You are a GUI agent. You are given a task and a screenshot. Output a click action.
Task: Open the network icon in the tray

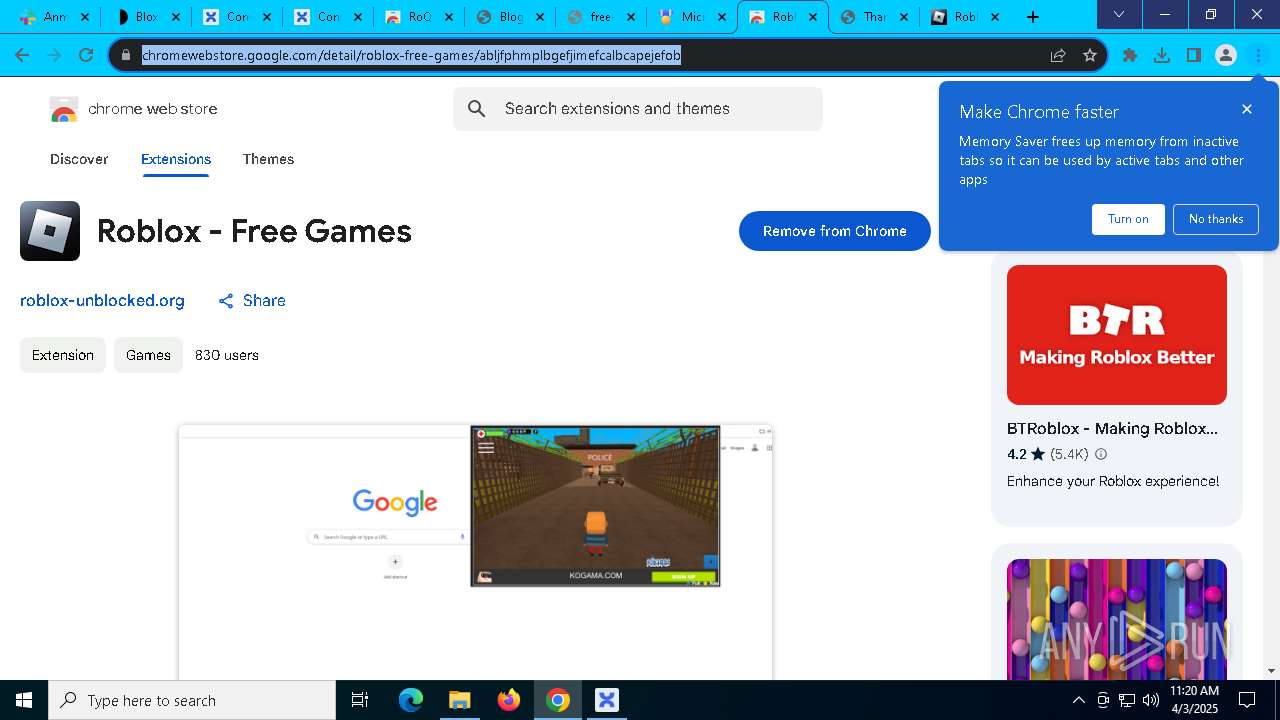pyautogui.click(x=1127, y=700)
